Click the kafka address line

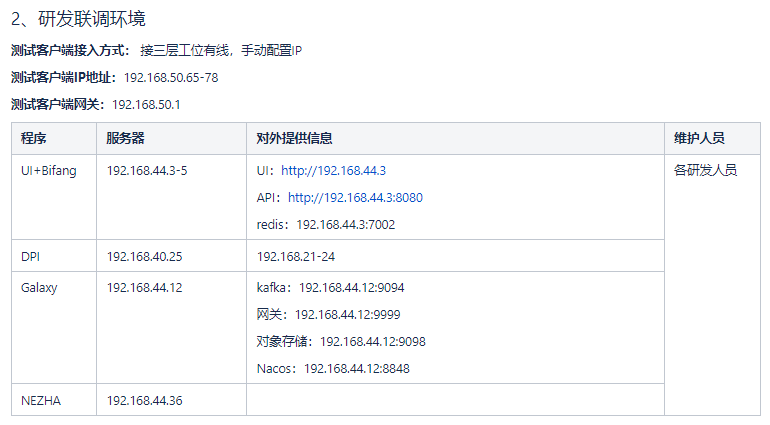click(x=330, y=288)
